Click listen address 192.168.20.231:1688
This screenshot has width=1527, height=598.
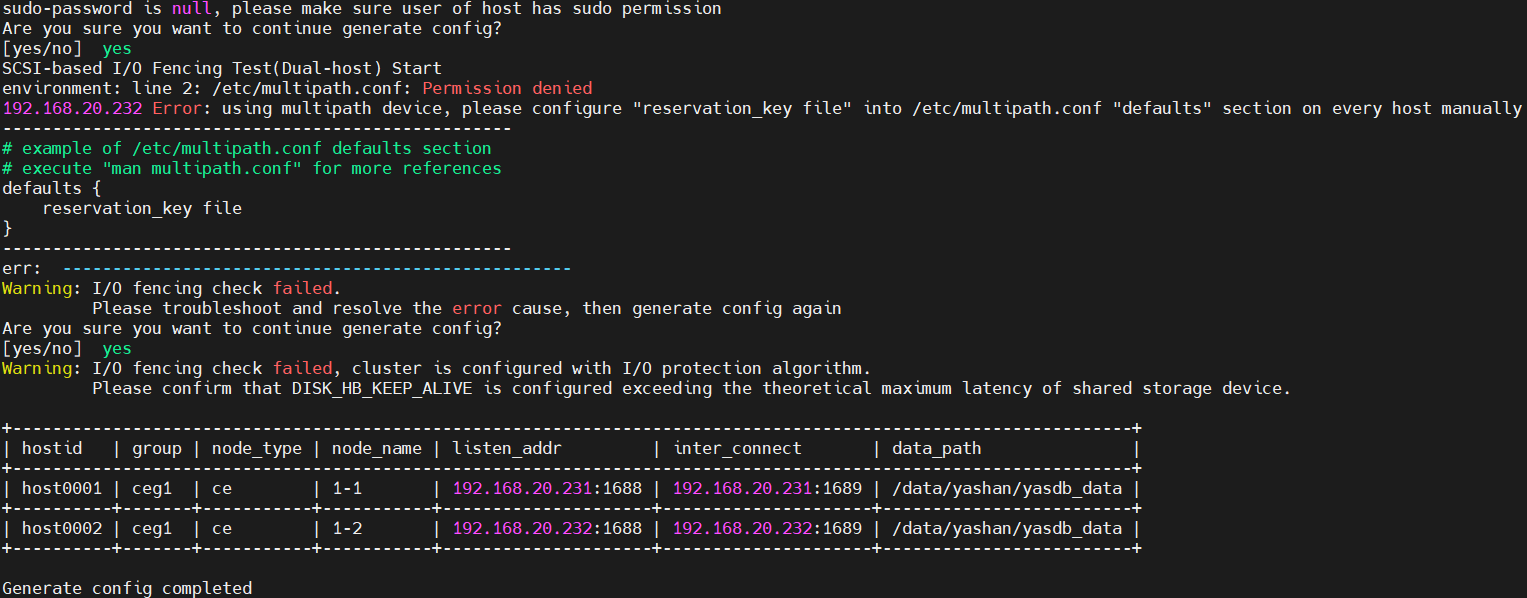(547, 488)
